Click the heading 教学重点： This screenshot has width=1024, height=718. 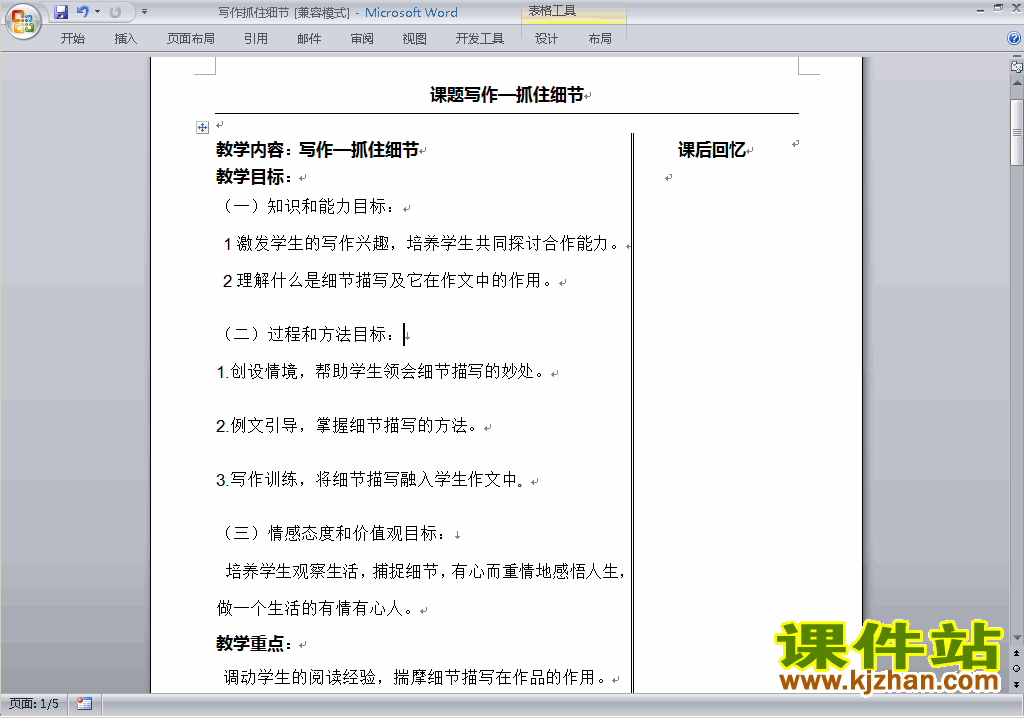255,644
